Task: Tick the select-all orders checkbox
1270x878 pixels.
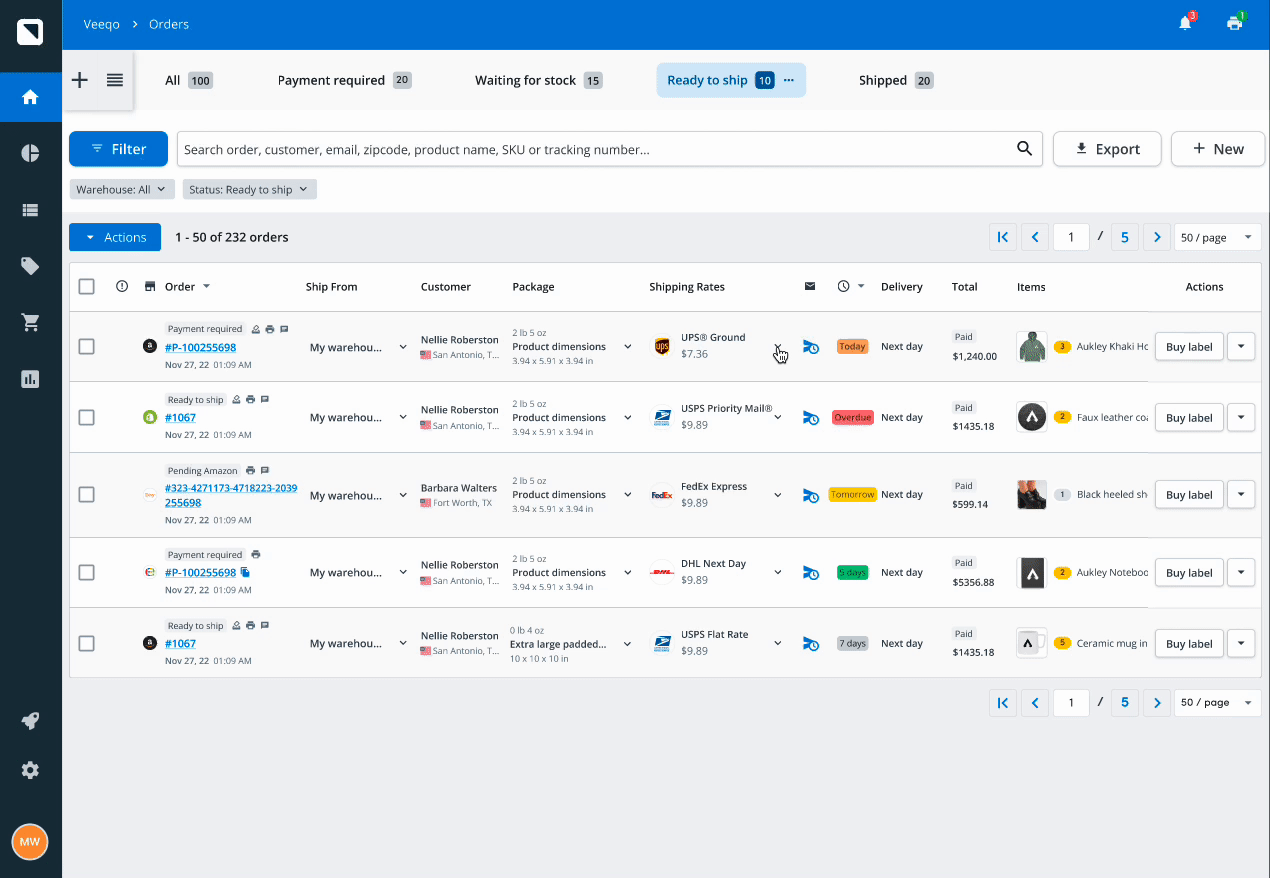Action: tap(87, 287)
